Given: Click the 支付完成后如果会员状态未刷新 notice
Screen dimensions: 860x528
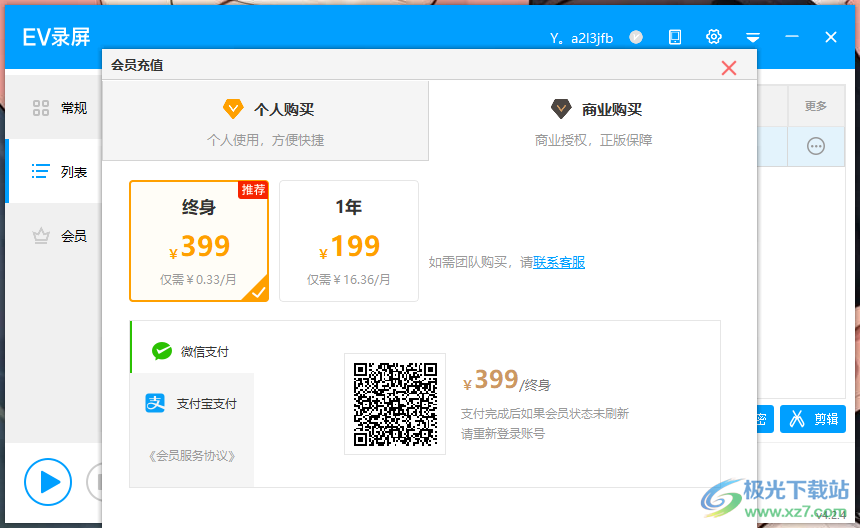Looking at the screenshot, I should point(545,413).
